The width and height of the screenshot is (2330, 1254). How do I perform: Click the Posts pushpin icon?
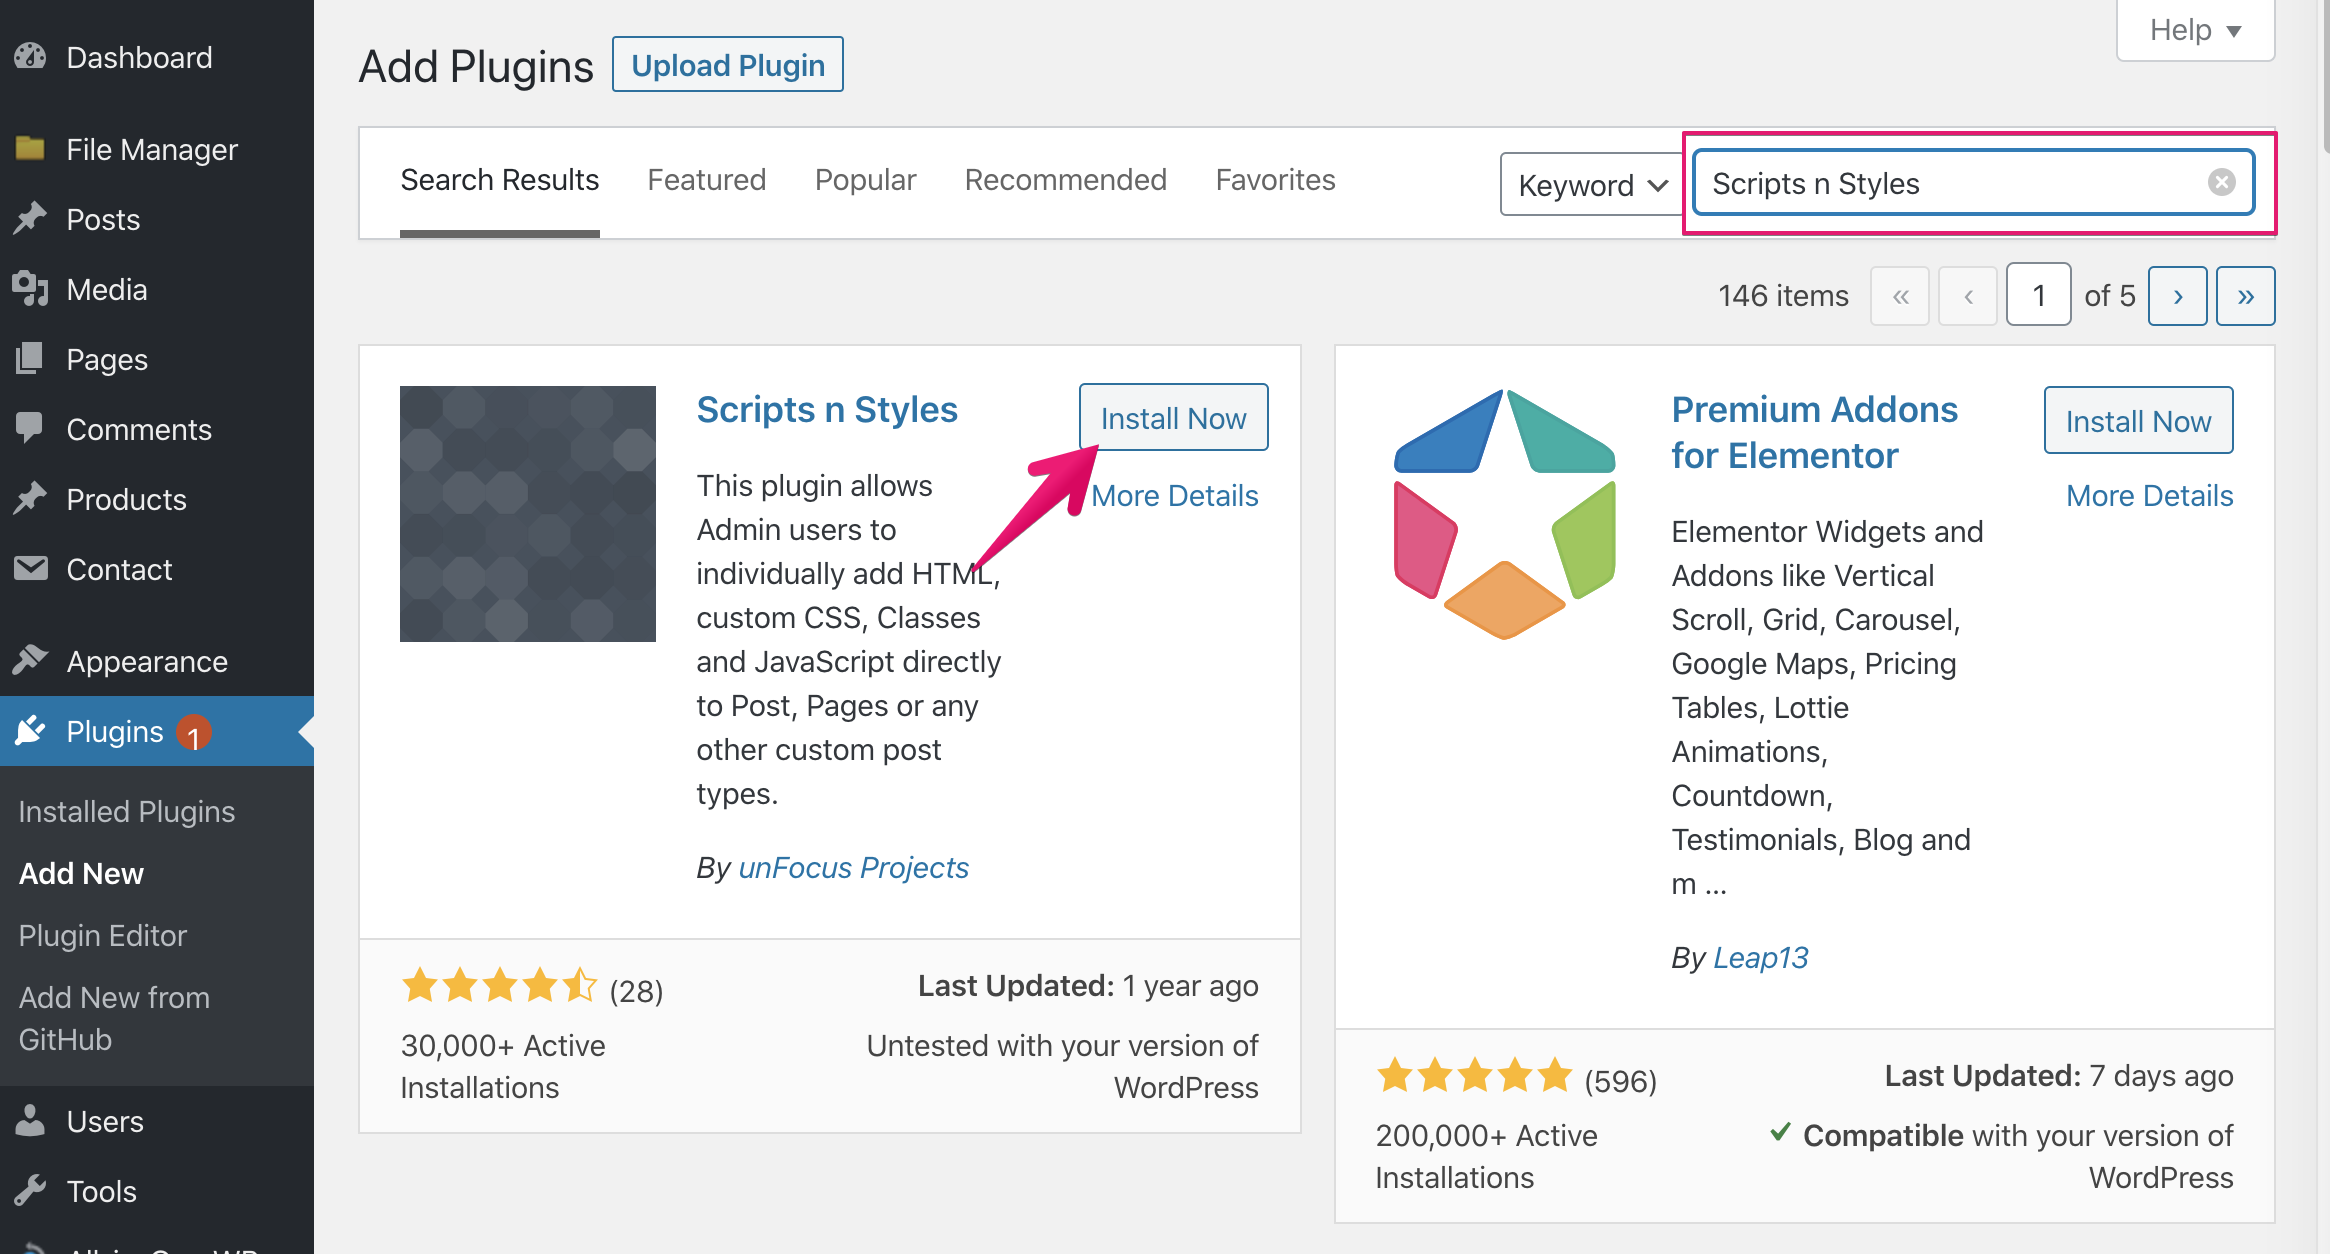31,219
